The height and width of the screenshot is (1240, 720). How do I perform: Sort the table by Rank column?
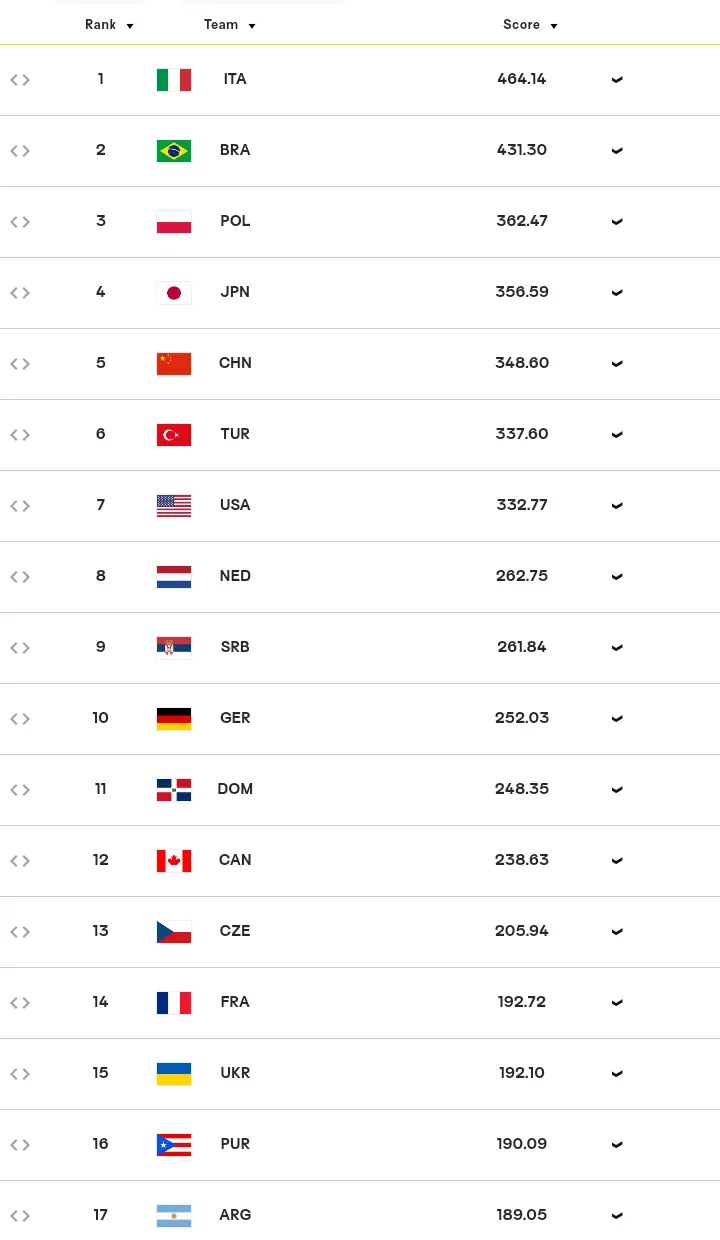click(109, 25)
